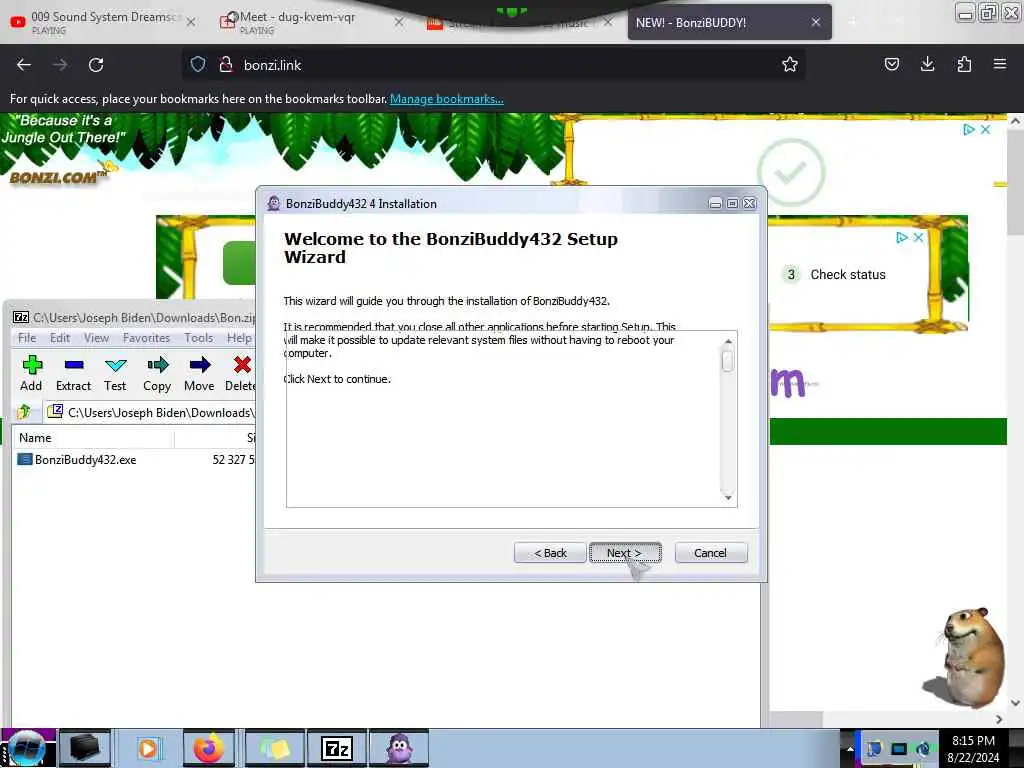
Task: Open the 7-Zip File menu
Action: point(27,338)
